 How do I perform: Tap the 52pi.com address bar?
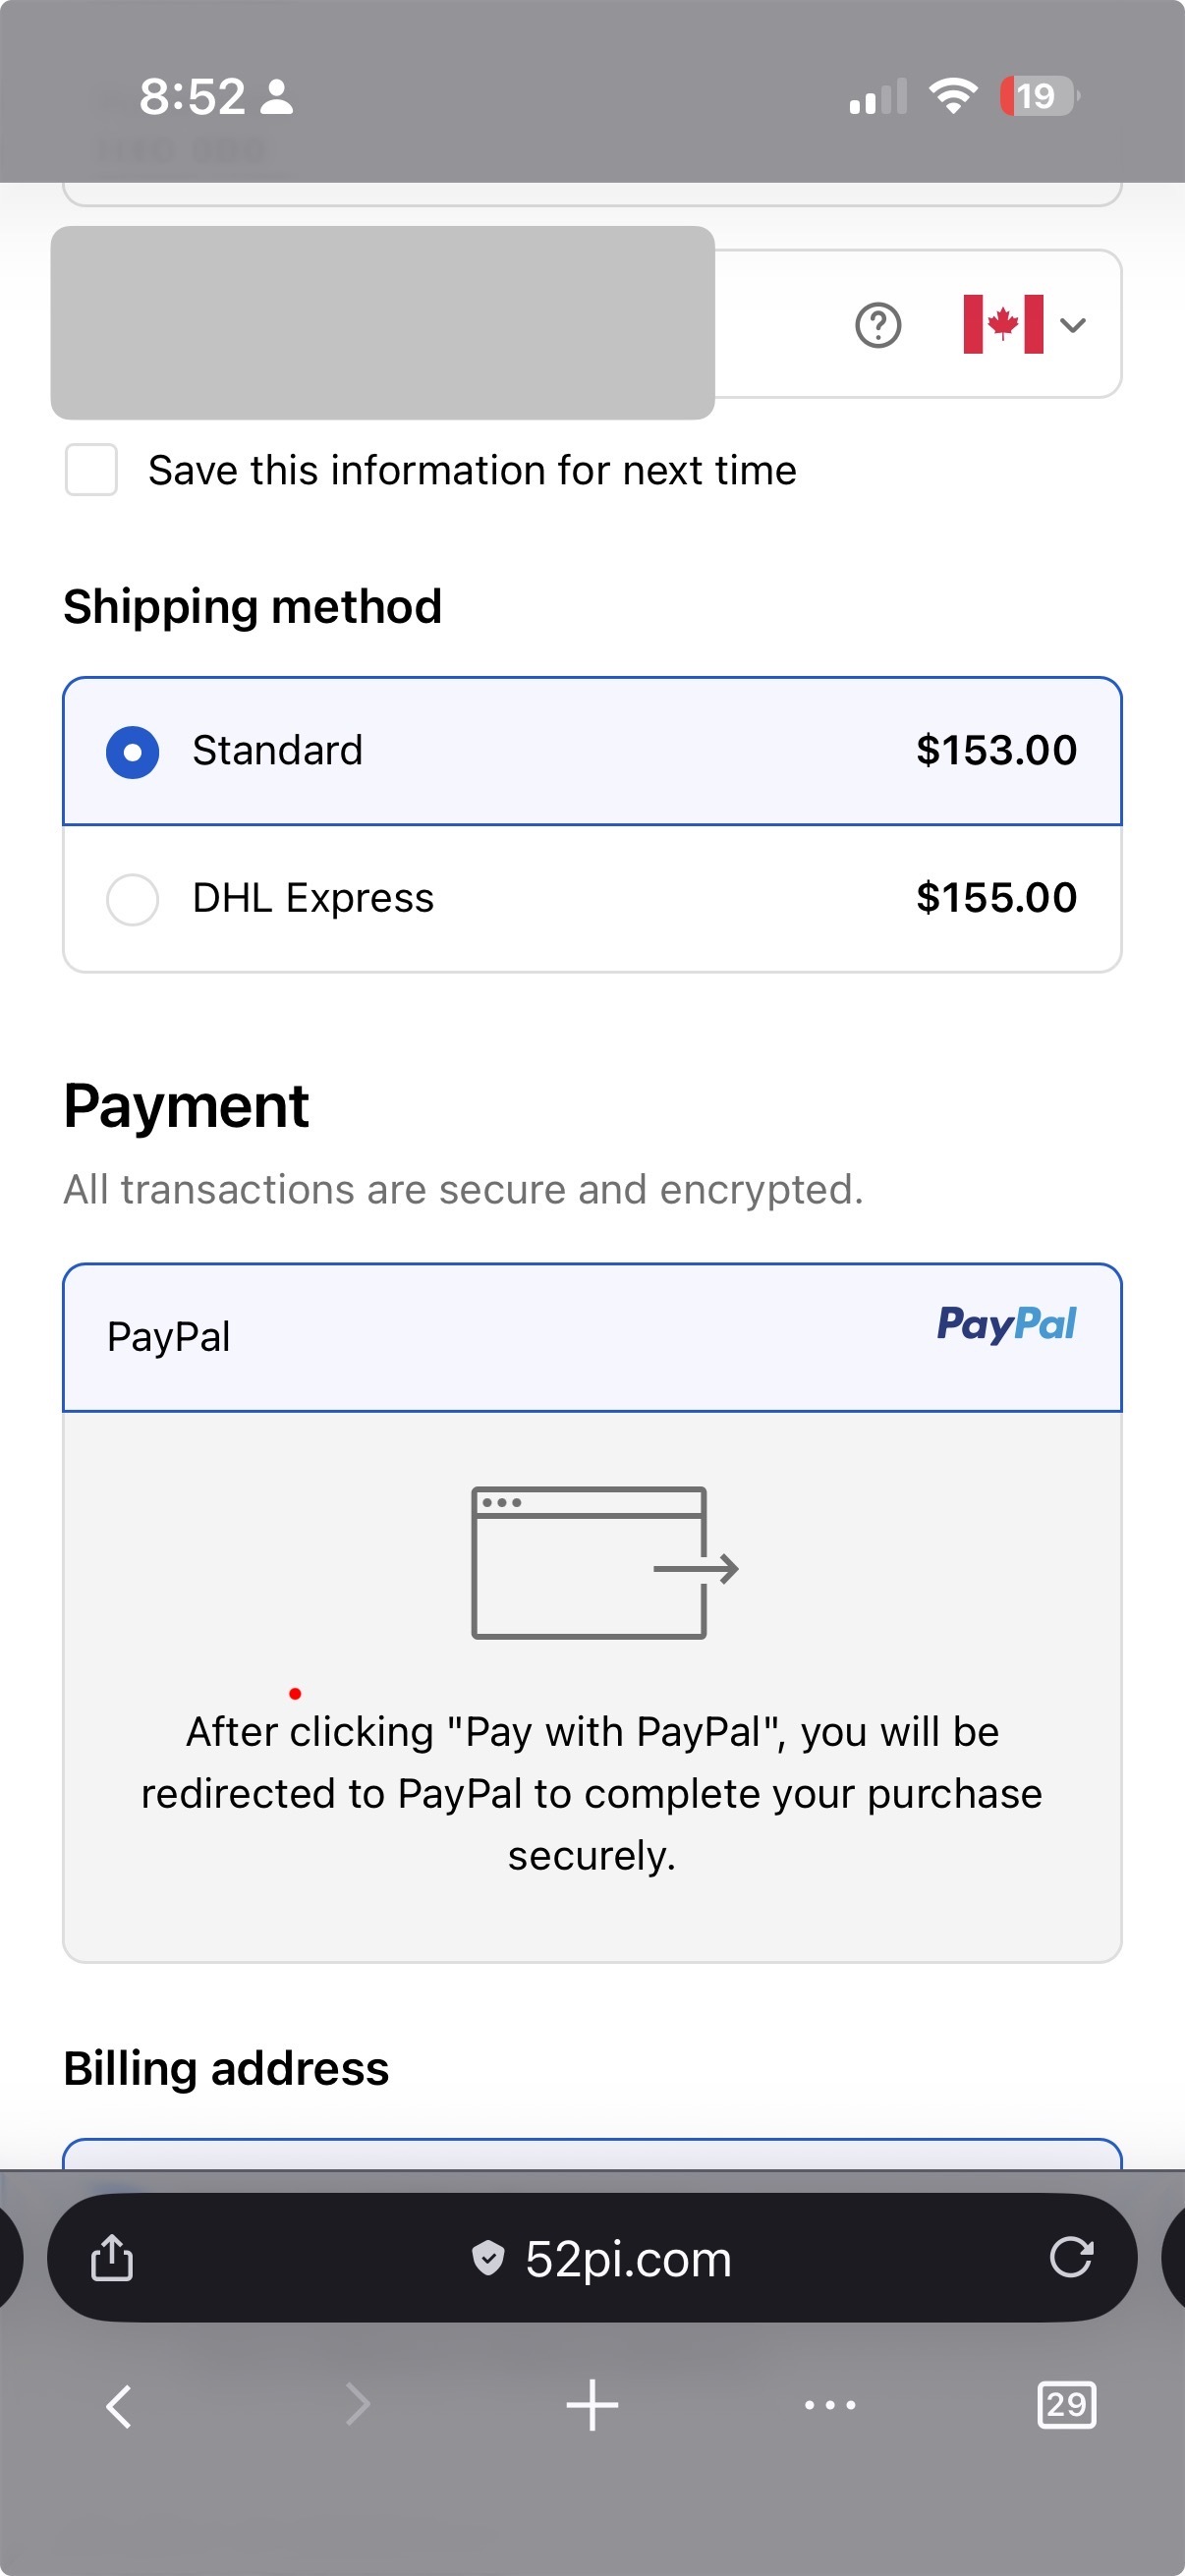click(628, 2259)
